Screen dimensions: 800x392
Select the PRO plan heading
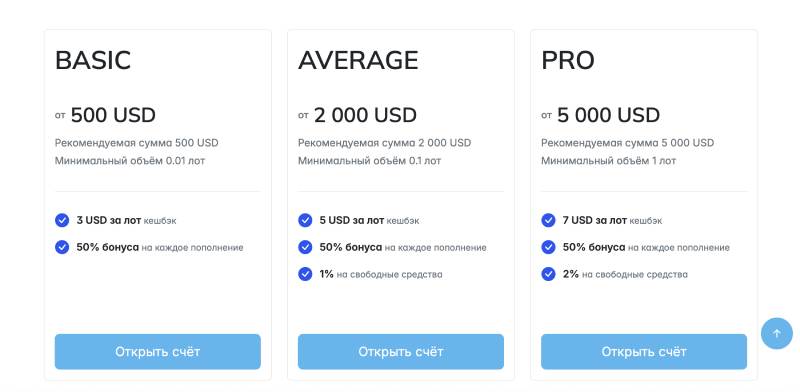(x=568, y=60)
